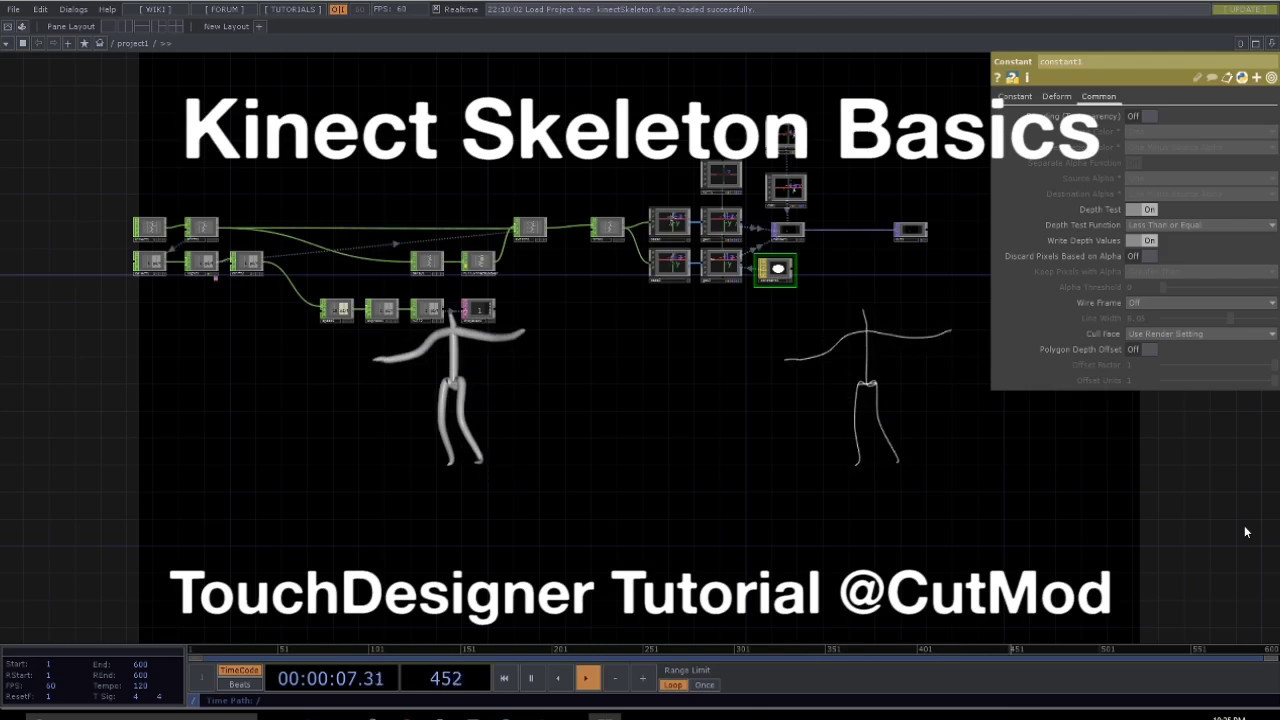Switch timeline display to Beats
Image resolution: width=1280 pixels, height=720 pixels.
[239, 685]
